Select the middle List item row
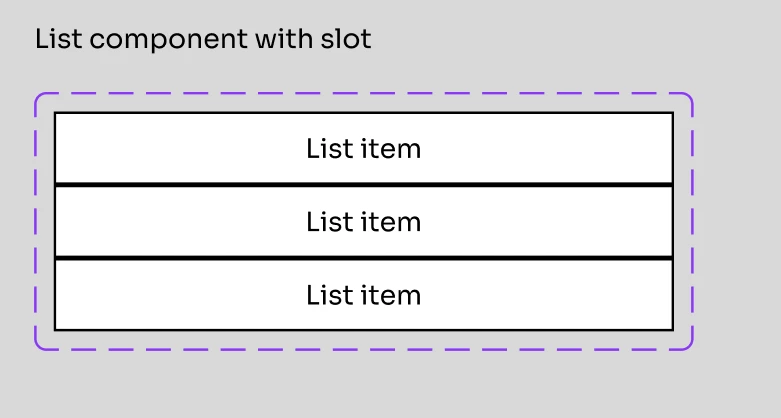781x418 pixels. [x=364, y=222]
